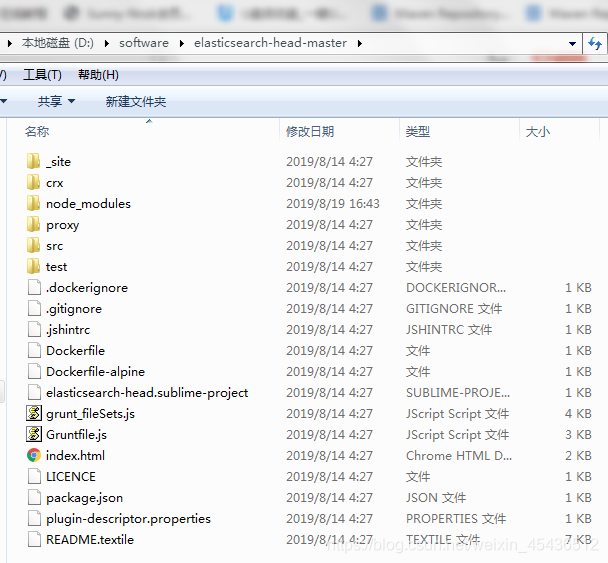Click the SUBLIME-PROJE... type cell
Viewport: 608px width, 563px height.
pos(458,393)
